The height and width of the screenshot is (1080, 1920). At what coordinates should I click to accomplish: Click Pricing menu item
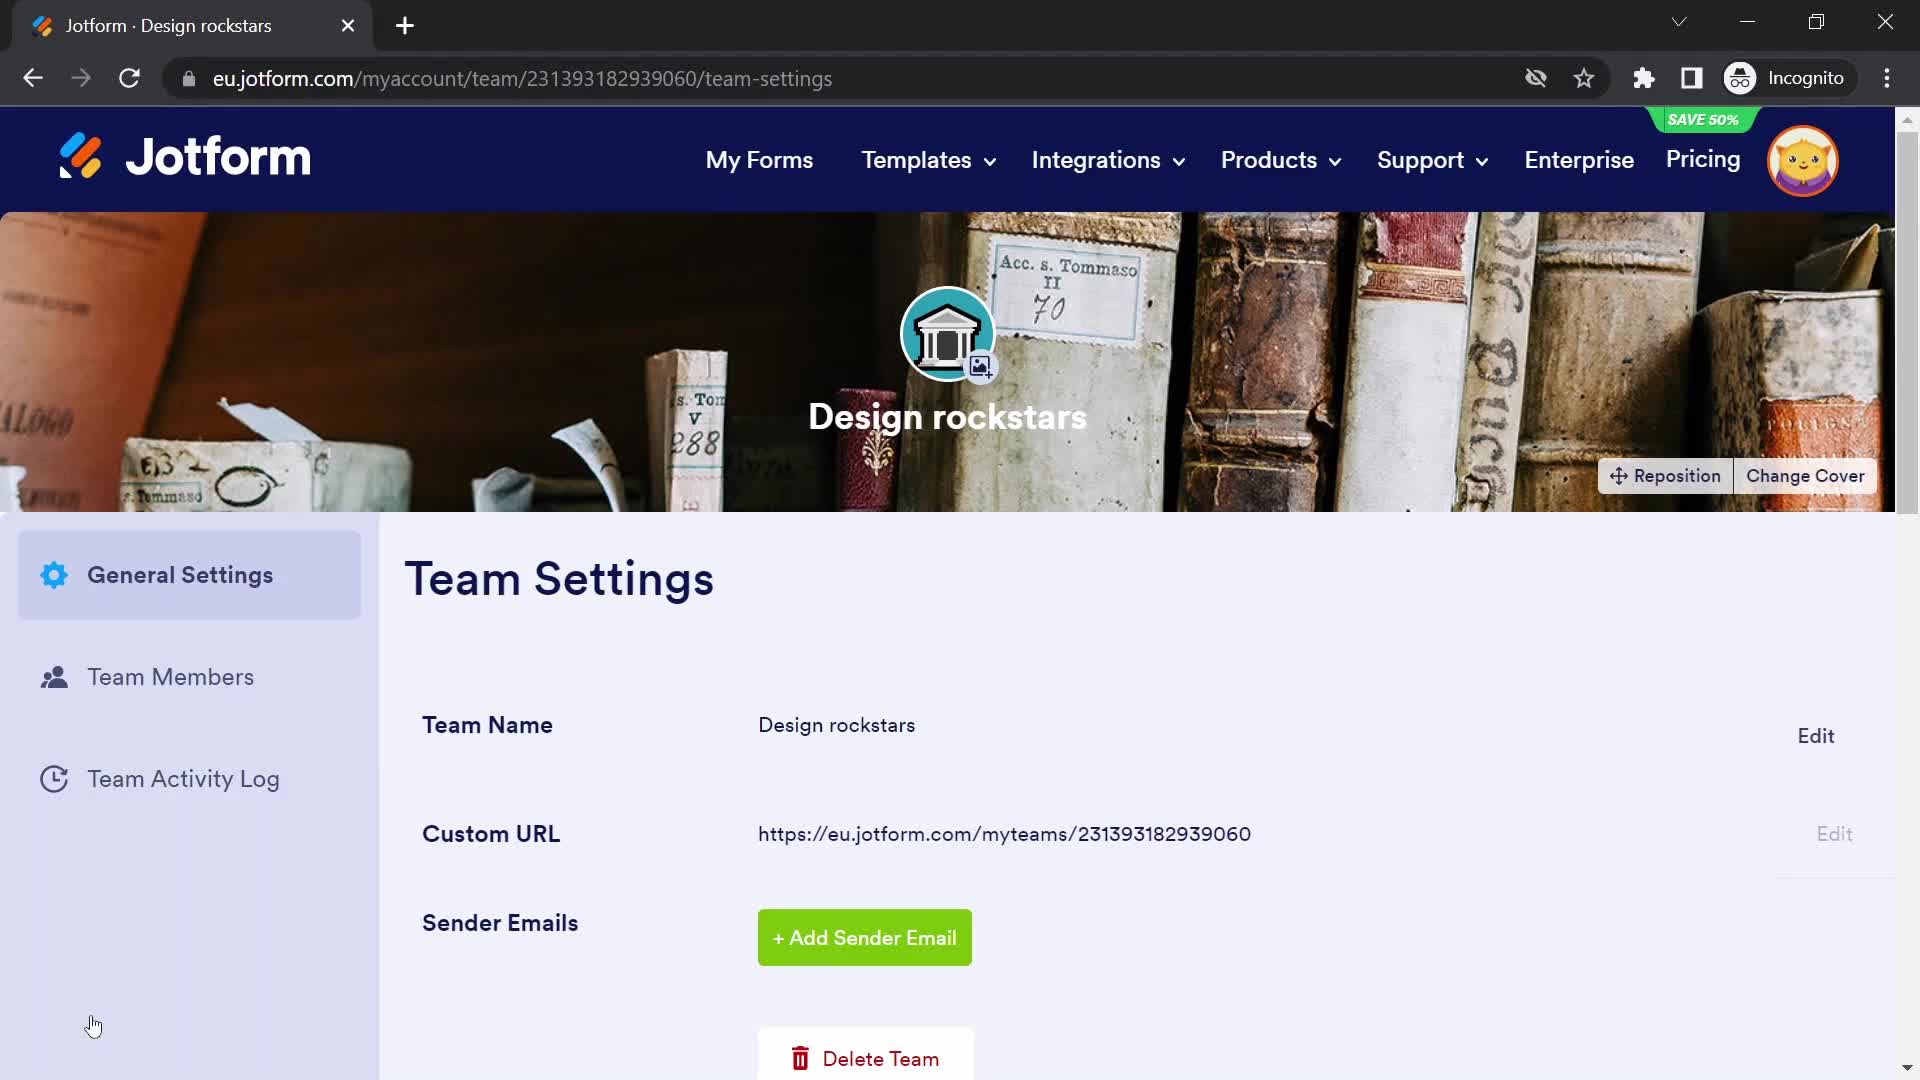point(1704,160)
